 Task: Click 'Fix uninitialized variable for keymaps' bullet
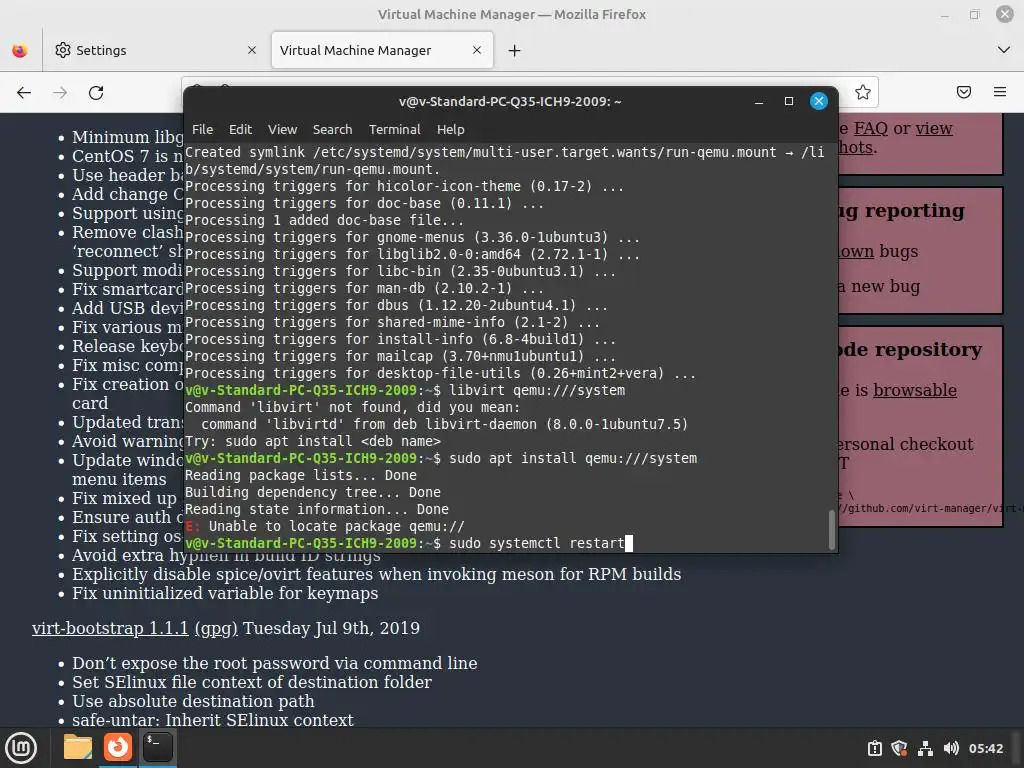click(x=225, y=593)
